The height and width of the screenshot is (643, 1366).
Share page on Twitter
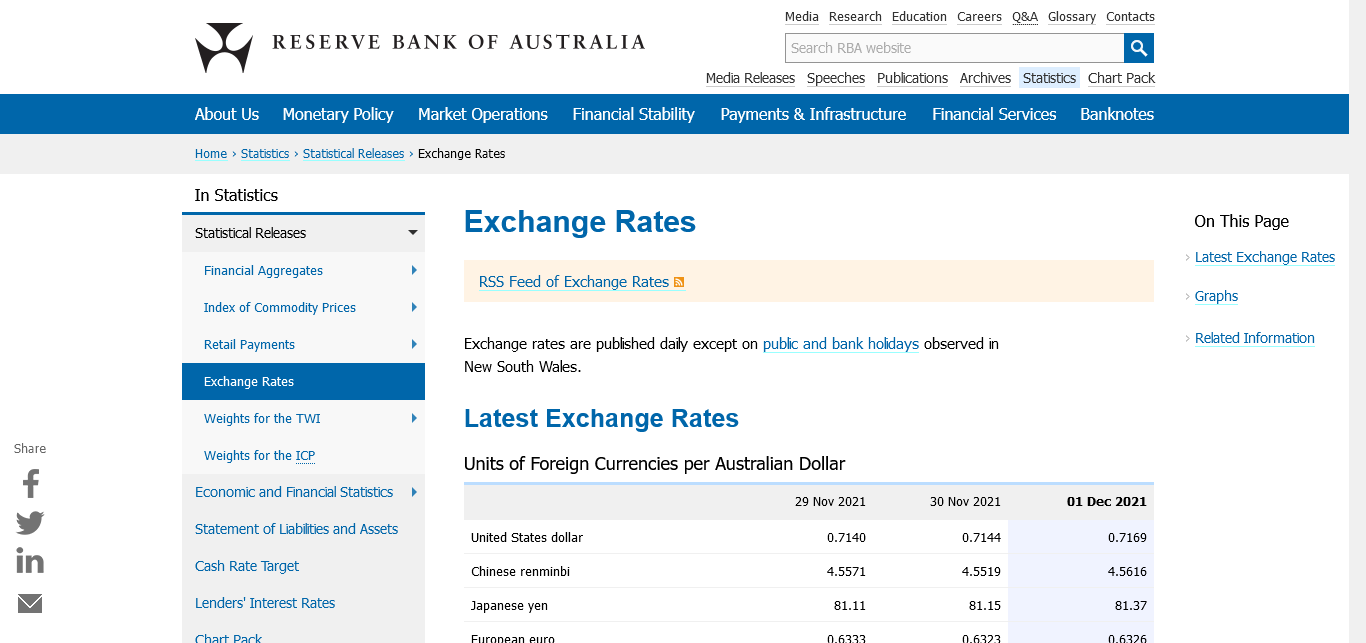pos(30,523)
